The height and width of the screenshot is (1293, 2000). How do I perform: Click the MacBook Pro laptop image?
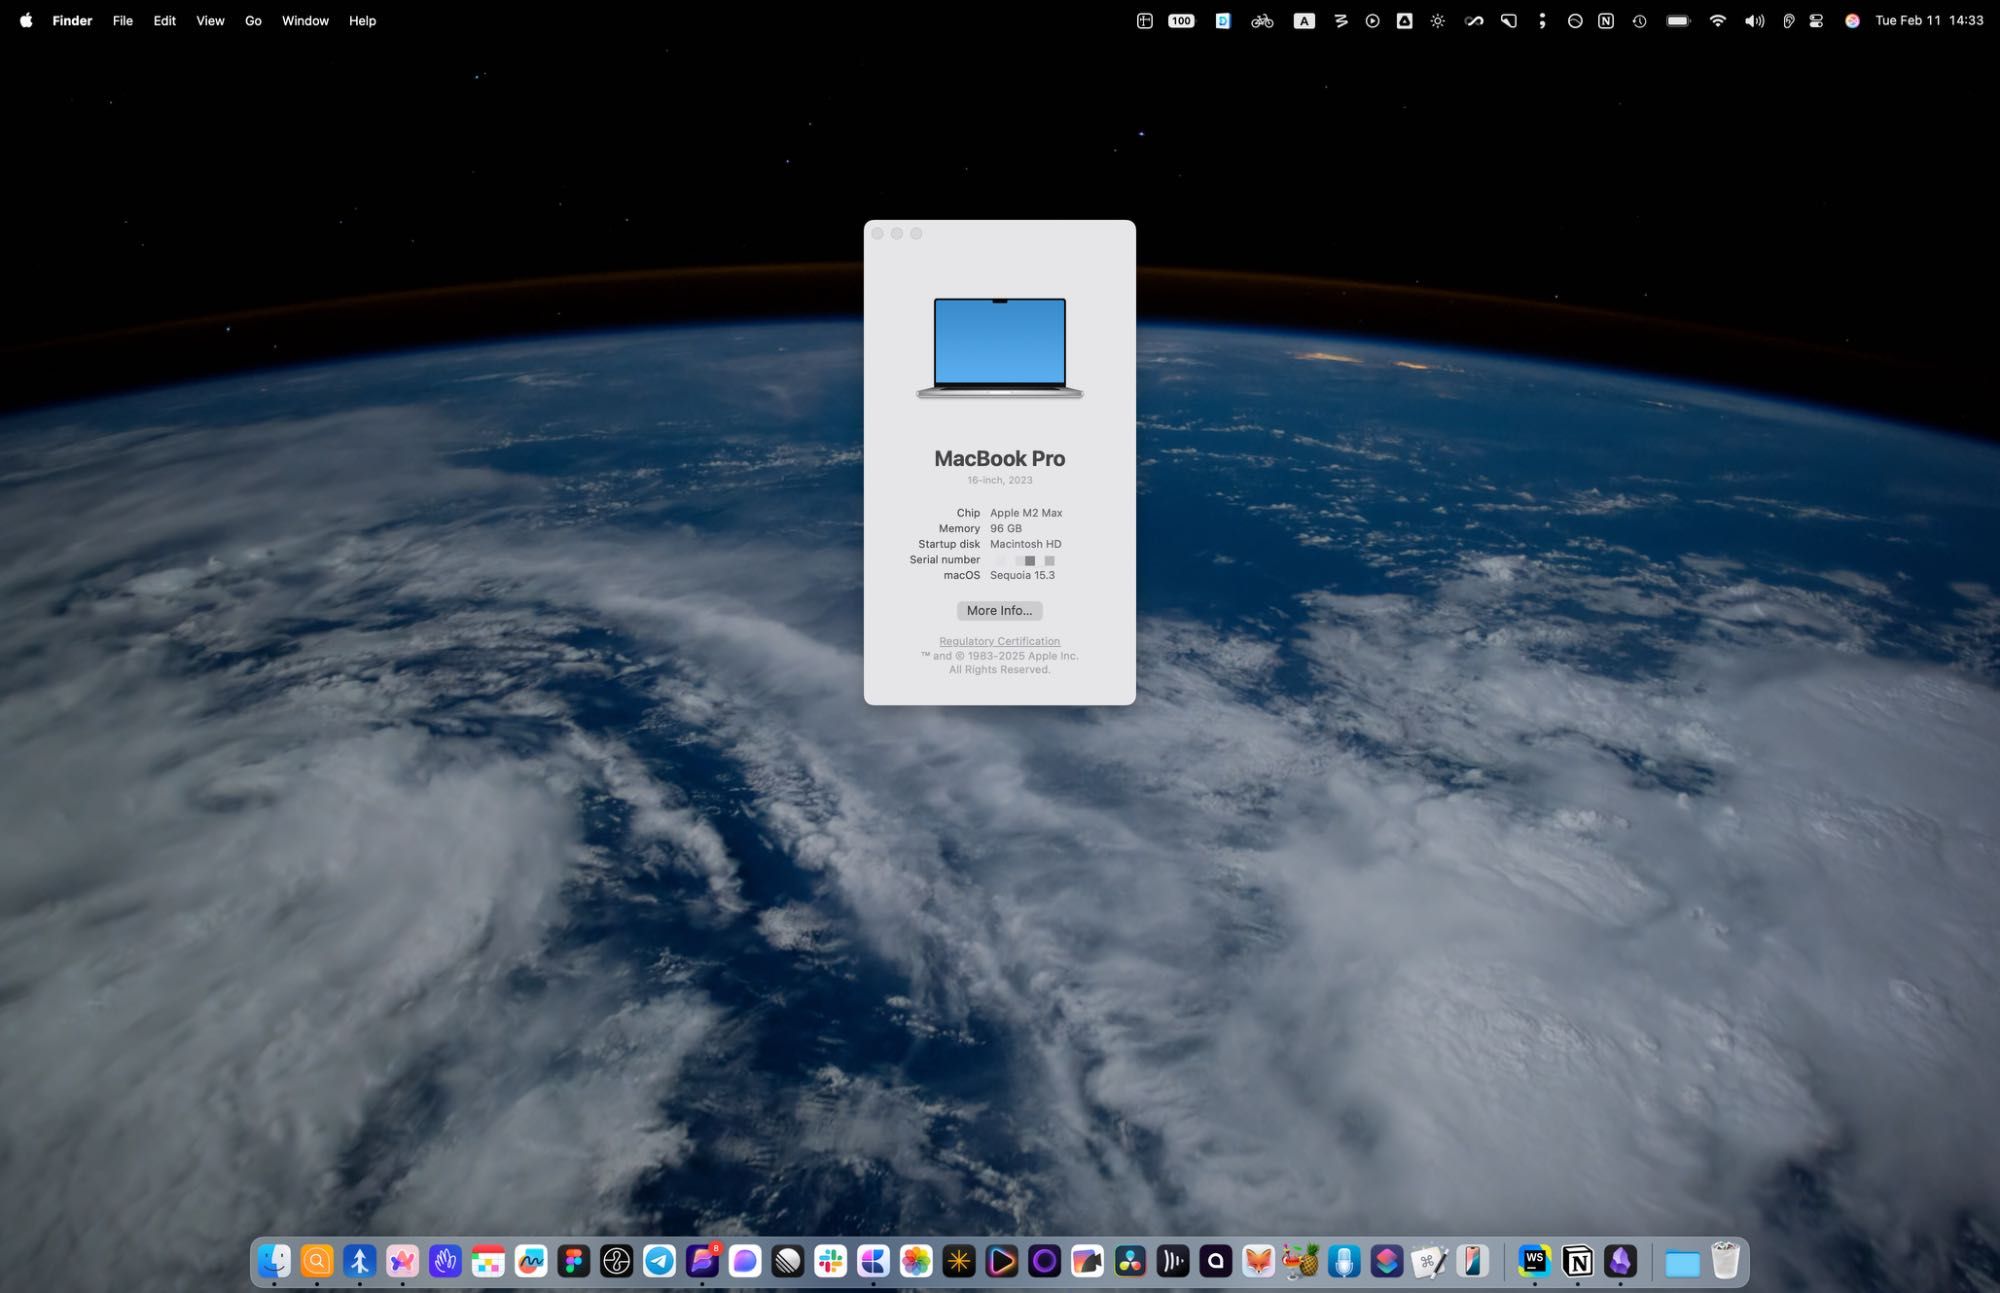click(999, 347)
